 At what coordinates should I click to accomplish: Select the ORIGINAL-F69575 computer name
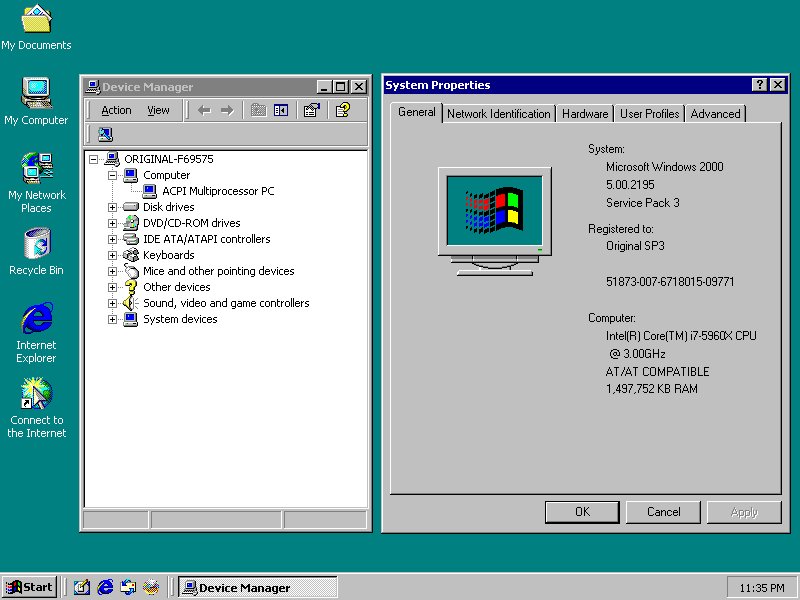click(169, 159)
